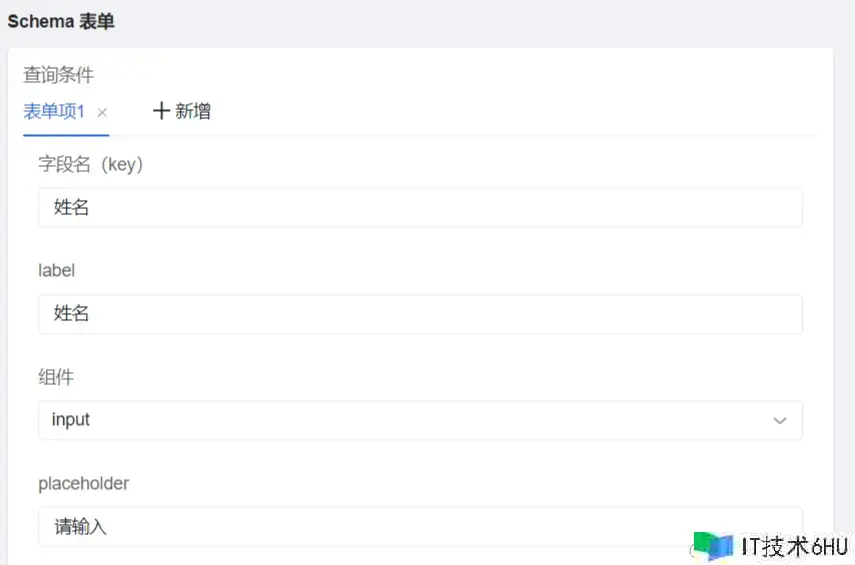Click the 字段名 (key) field label
Screen dimensions: 855x565
pyautogui.click(x=91, y=165)
